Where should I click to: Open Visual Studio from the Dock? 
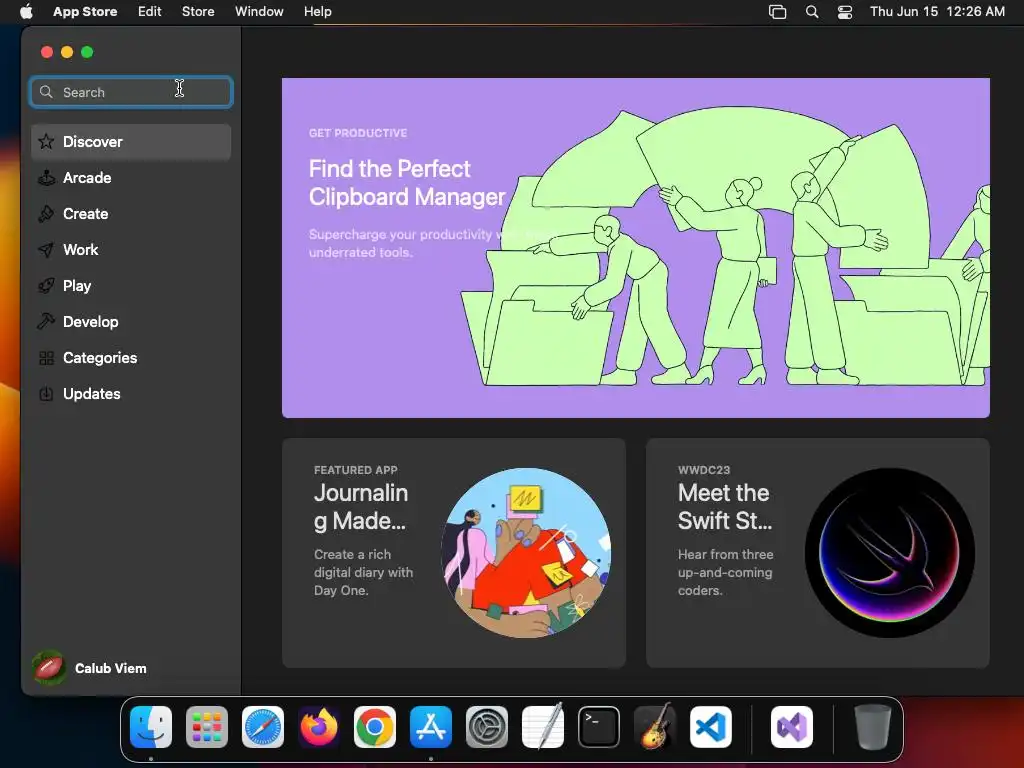(792, 727)
